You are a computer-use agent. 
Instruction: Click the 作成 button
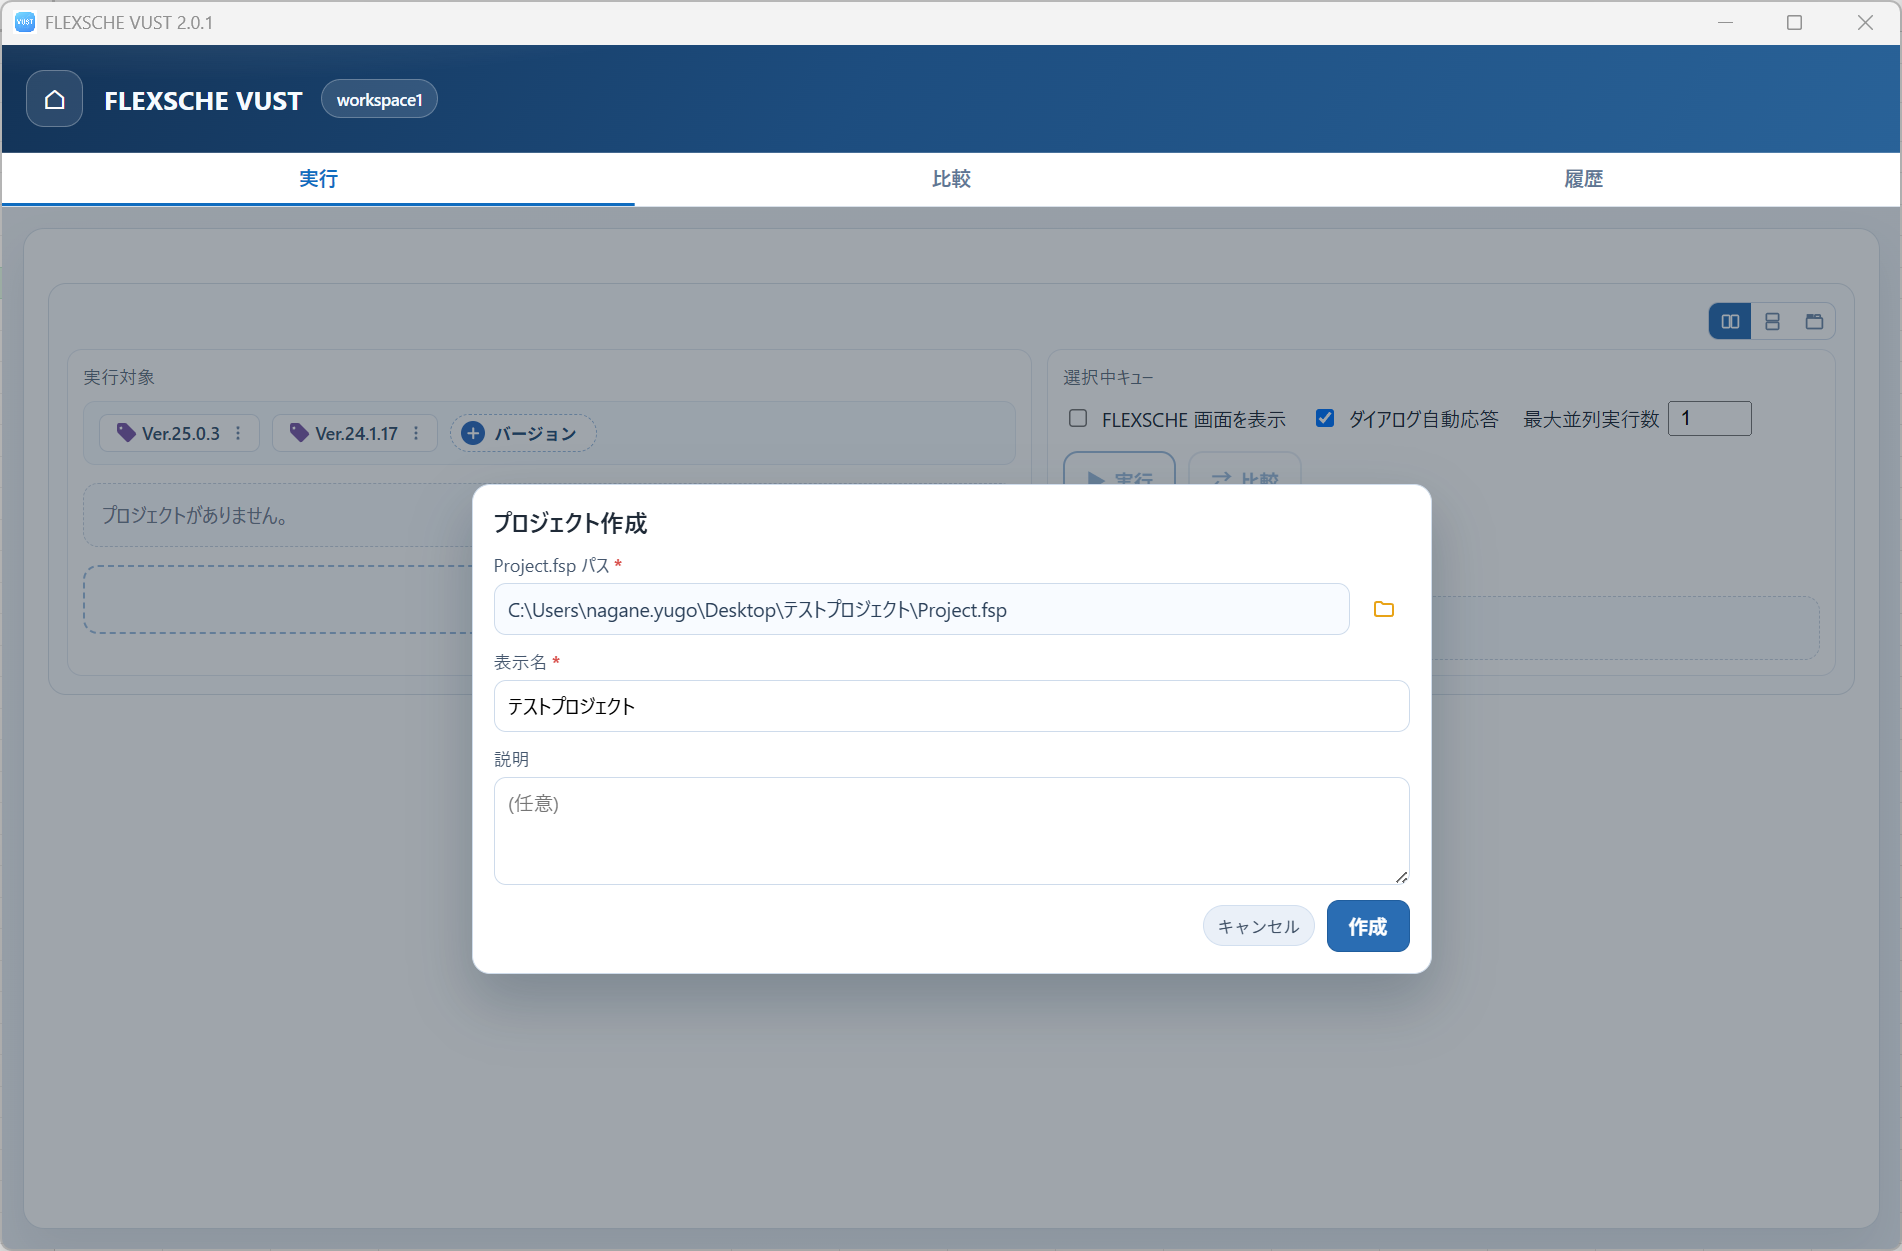[x=1368, y=926]
